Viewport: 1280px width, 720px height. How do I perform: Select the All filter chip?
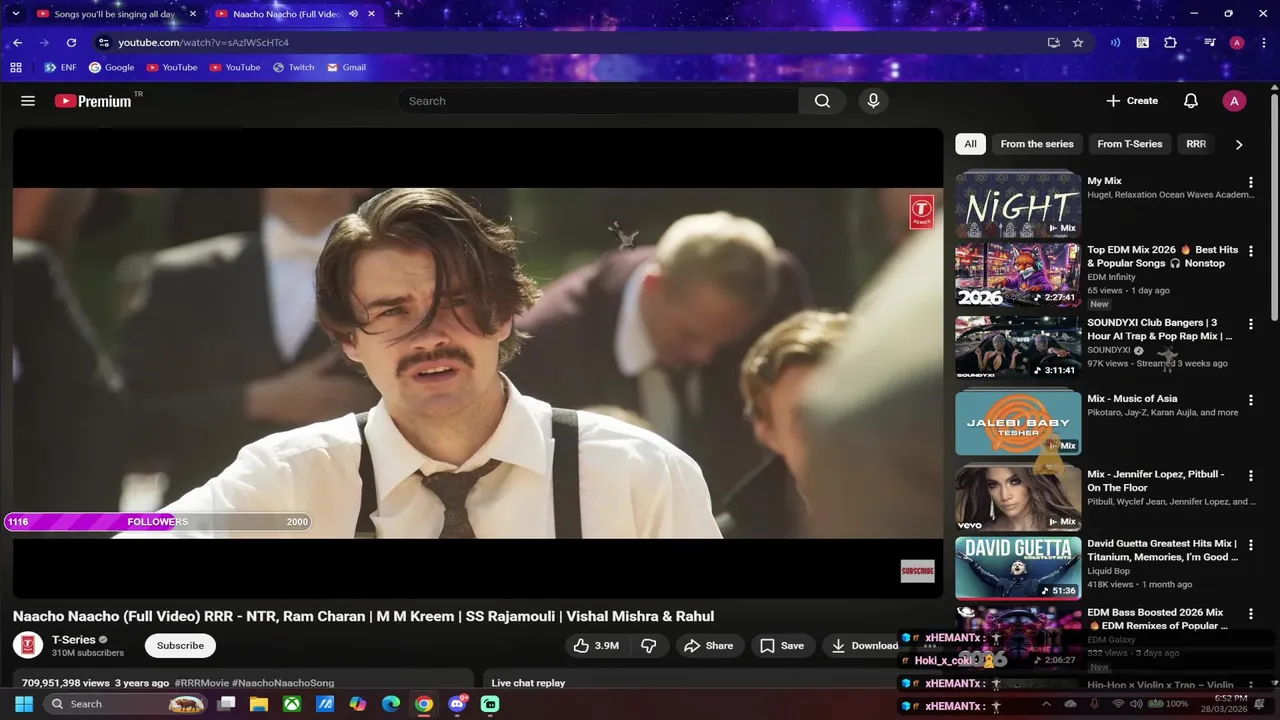pyautogui.click(x=970, y=144)
